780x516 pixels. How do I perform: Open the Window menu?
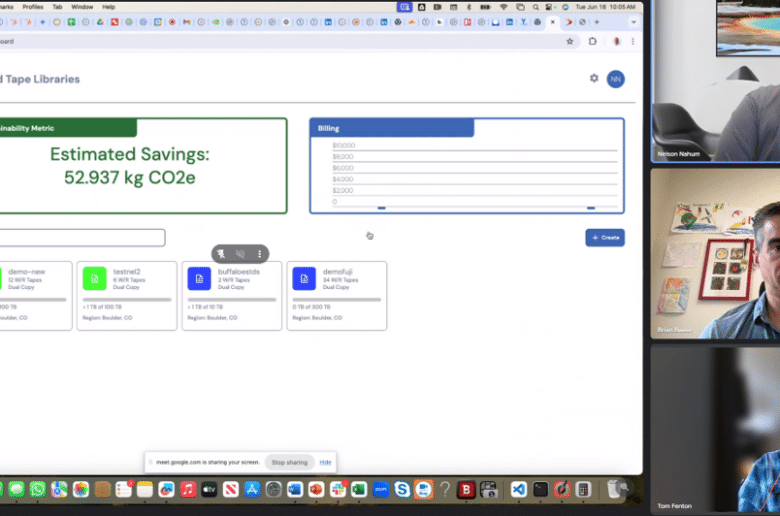coord(82,7)
